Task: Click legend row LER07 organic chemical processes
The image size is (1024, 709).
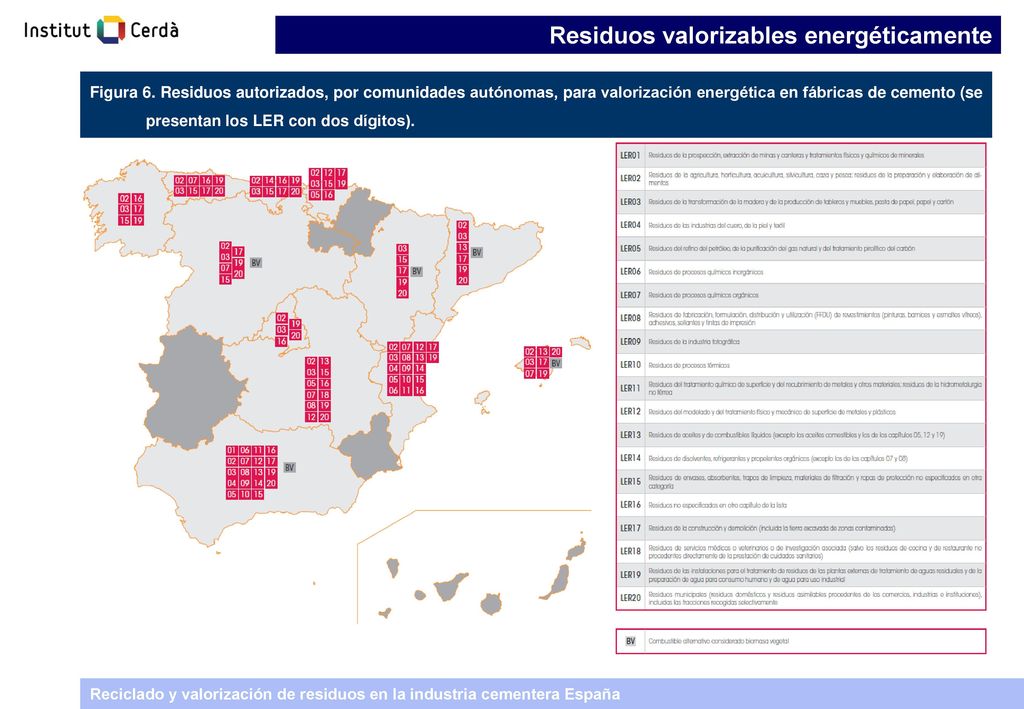Action: tap(801, 295)
